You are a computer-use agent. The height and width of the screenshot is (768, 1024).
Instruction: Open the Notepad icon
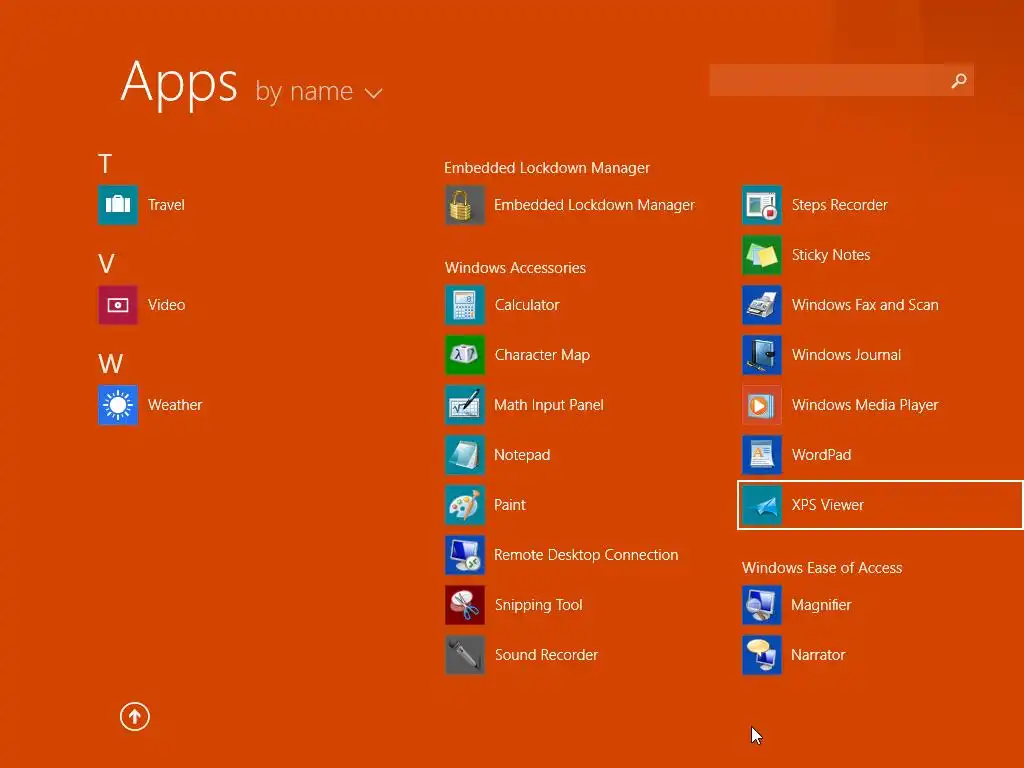464,455
